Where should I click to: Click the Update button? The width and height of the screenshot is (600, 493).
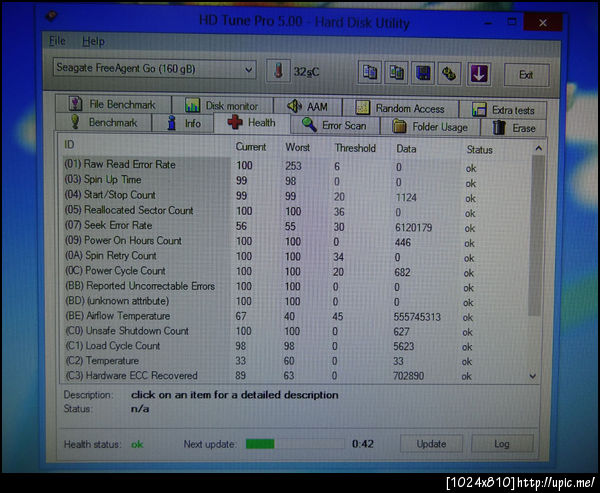[x=431, y=444]
